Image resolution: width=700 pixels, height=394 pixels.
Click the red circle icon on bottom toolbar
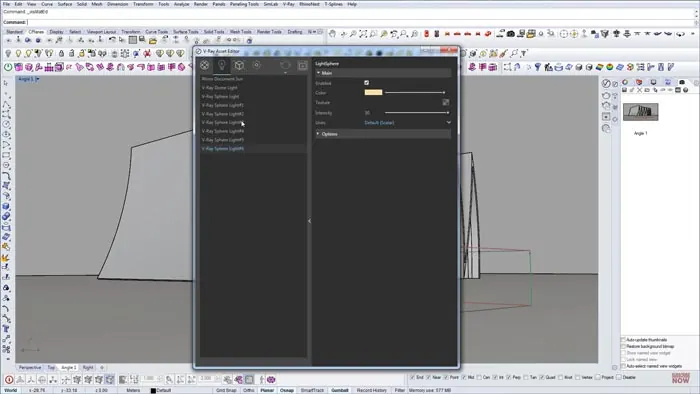pyautogui.click(x=9, y=380)
